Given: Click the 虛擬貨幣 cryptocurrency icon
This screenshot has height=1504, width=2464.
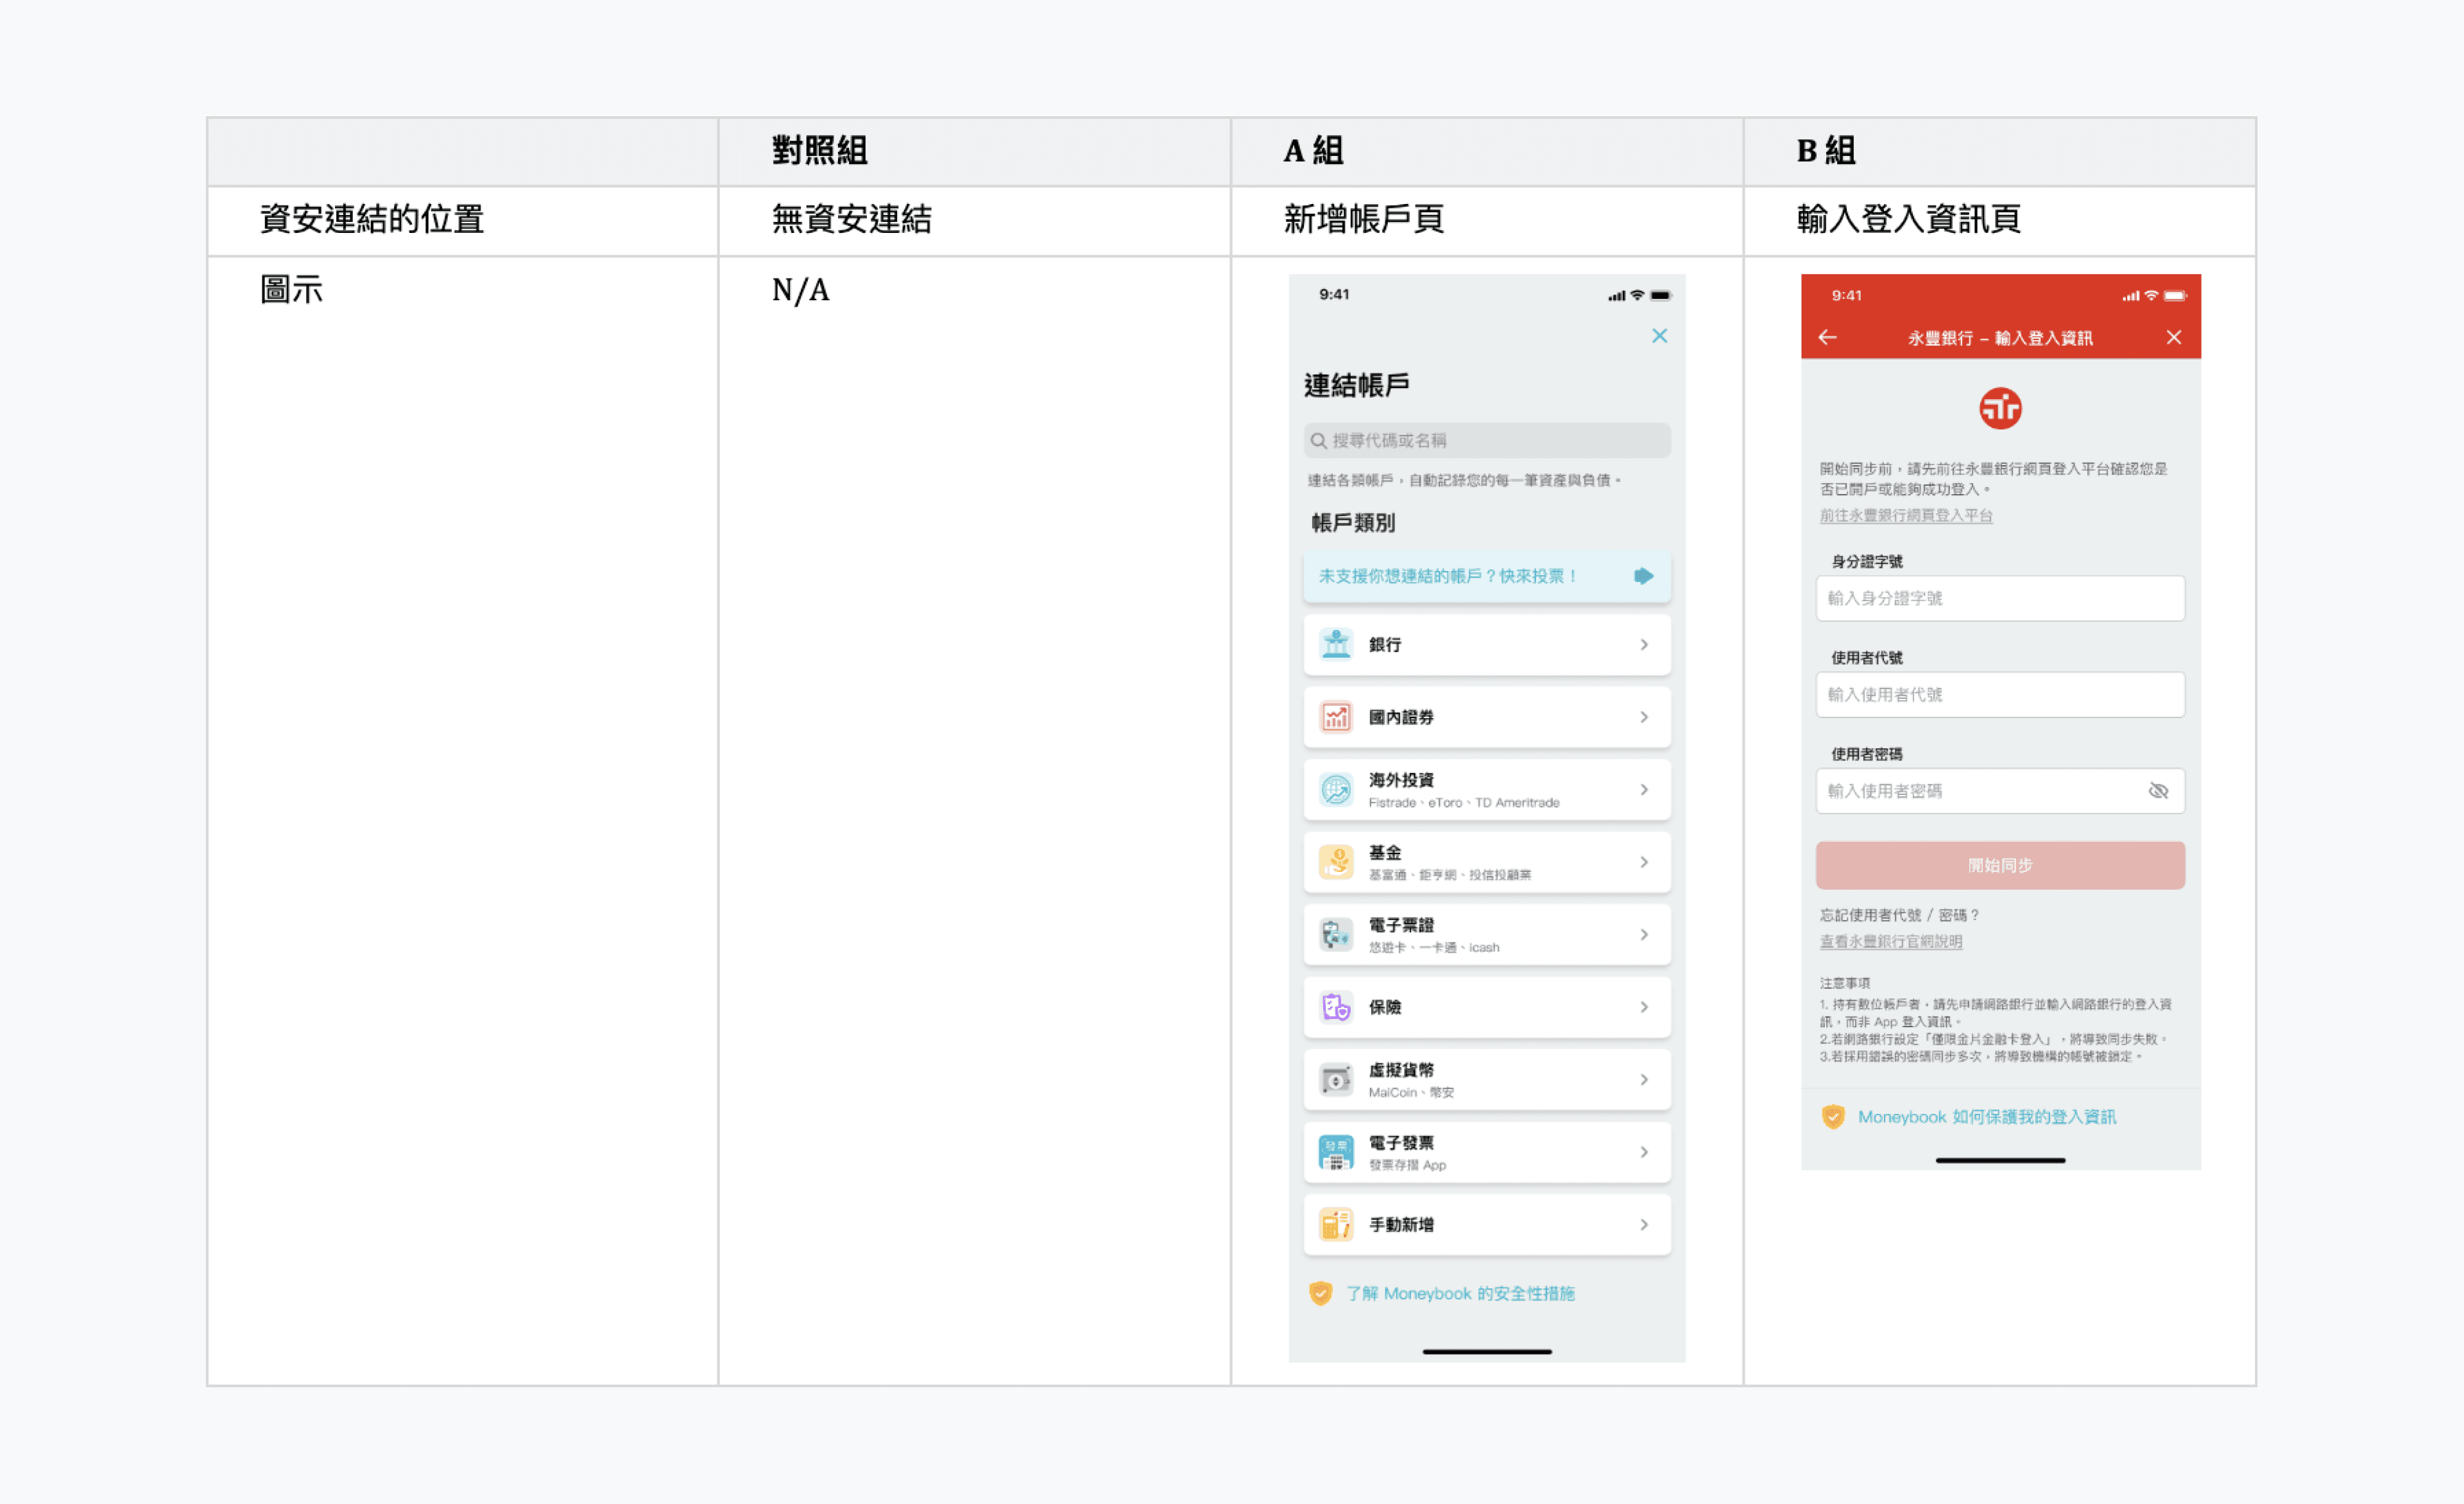Looking at the screenshot, I should coord(1336,1080).
